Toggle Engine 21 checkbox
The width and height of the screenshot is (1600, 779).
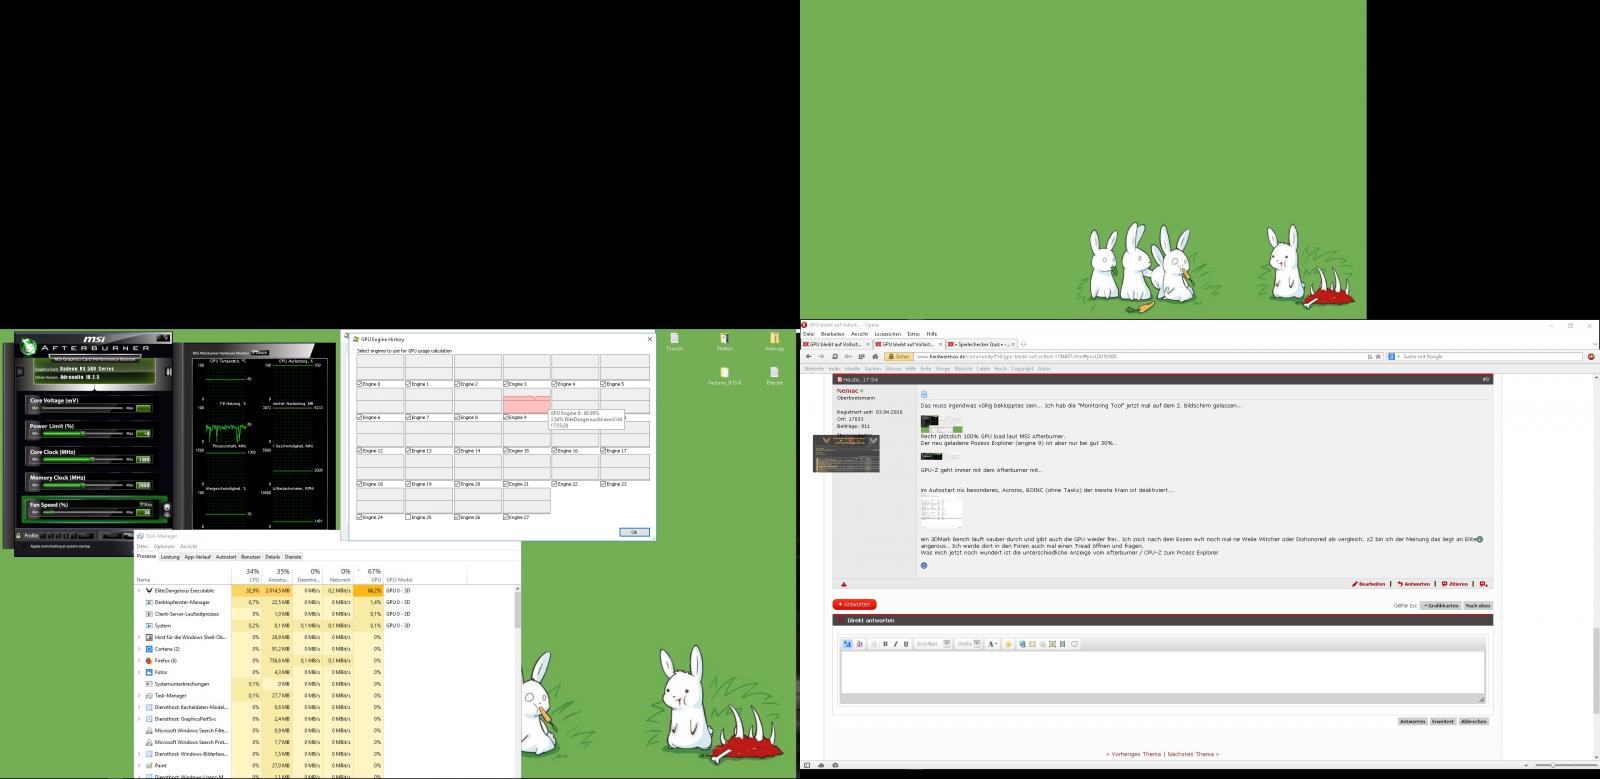click(506, 484)
